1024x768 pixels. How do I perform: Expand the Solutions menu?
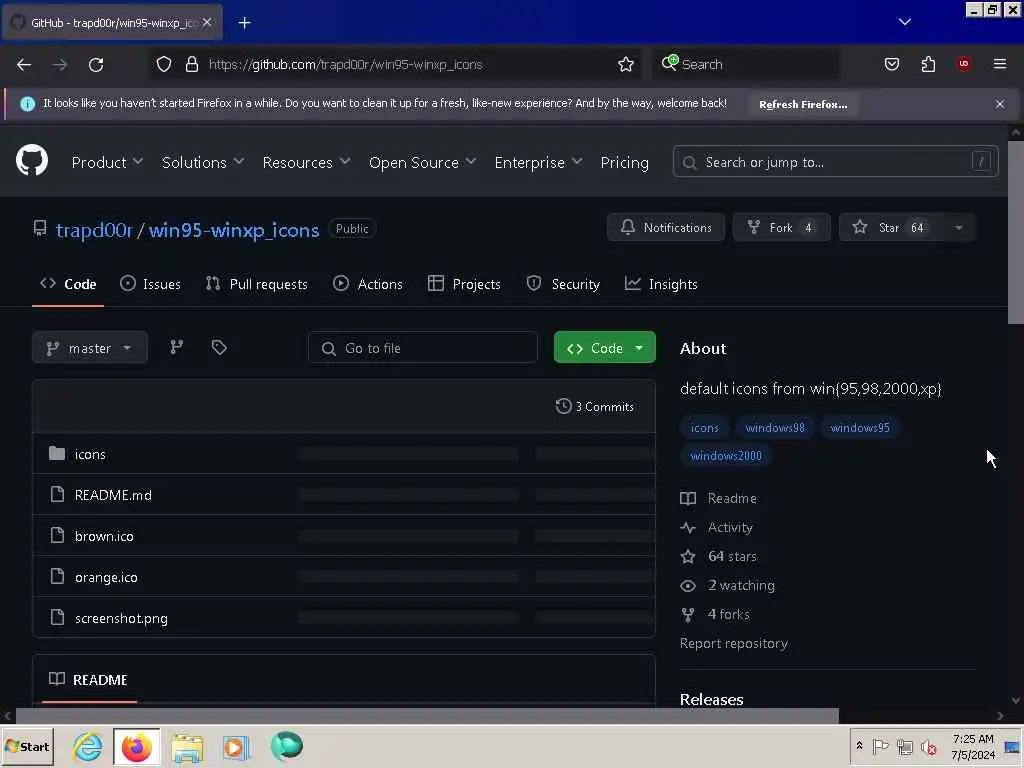pyautogui.click(x=202, y=162)
